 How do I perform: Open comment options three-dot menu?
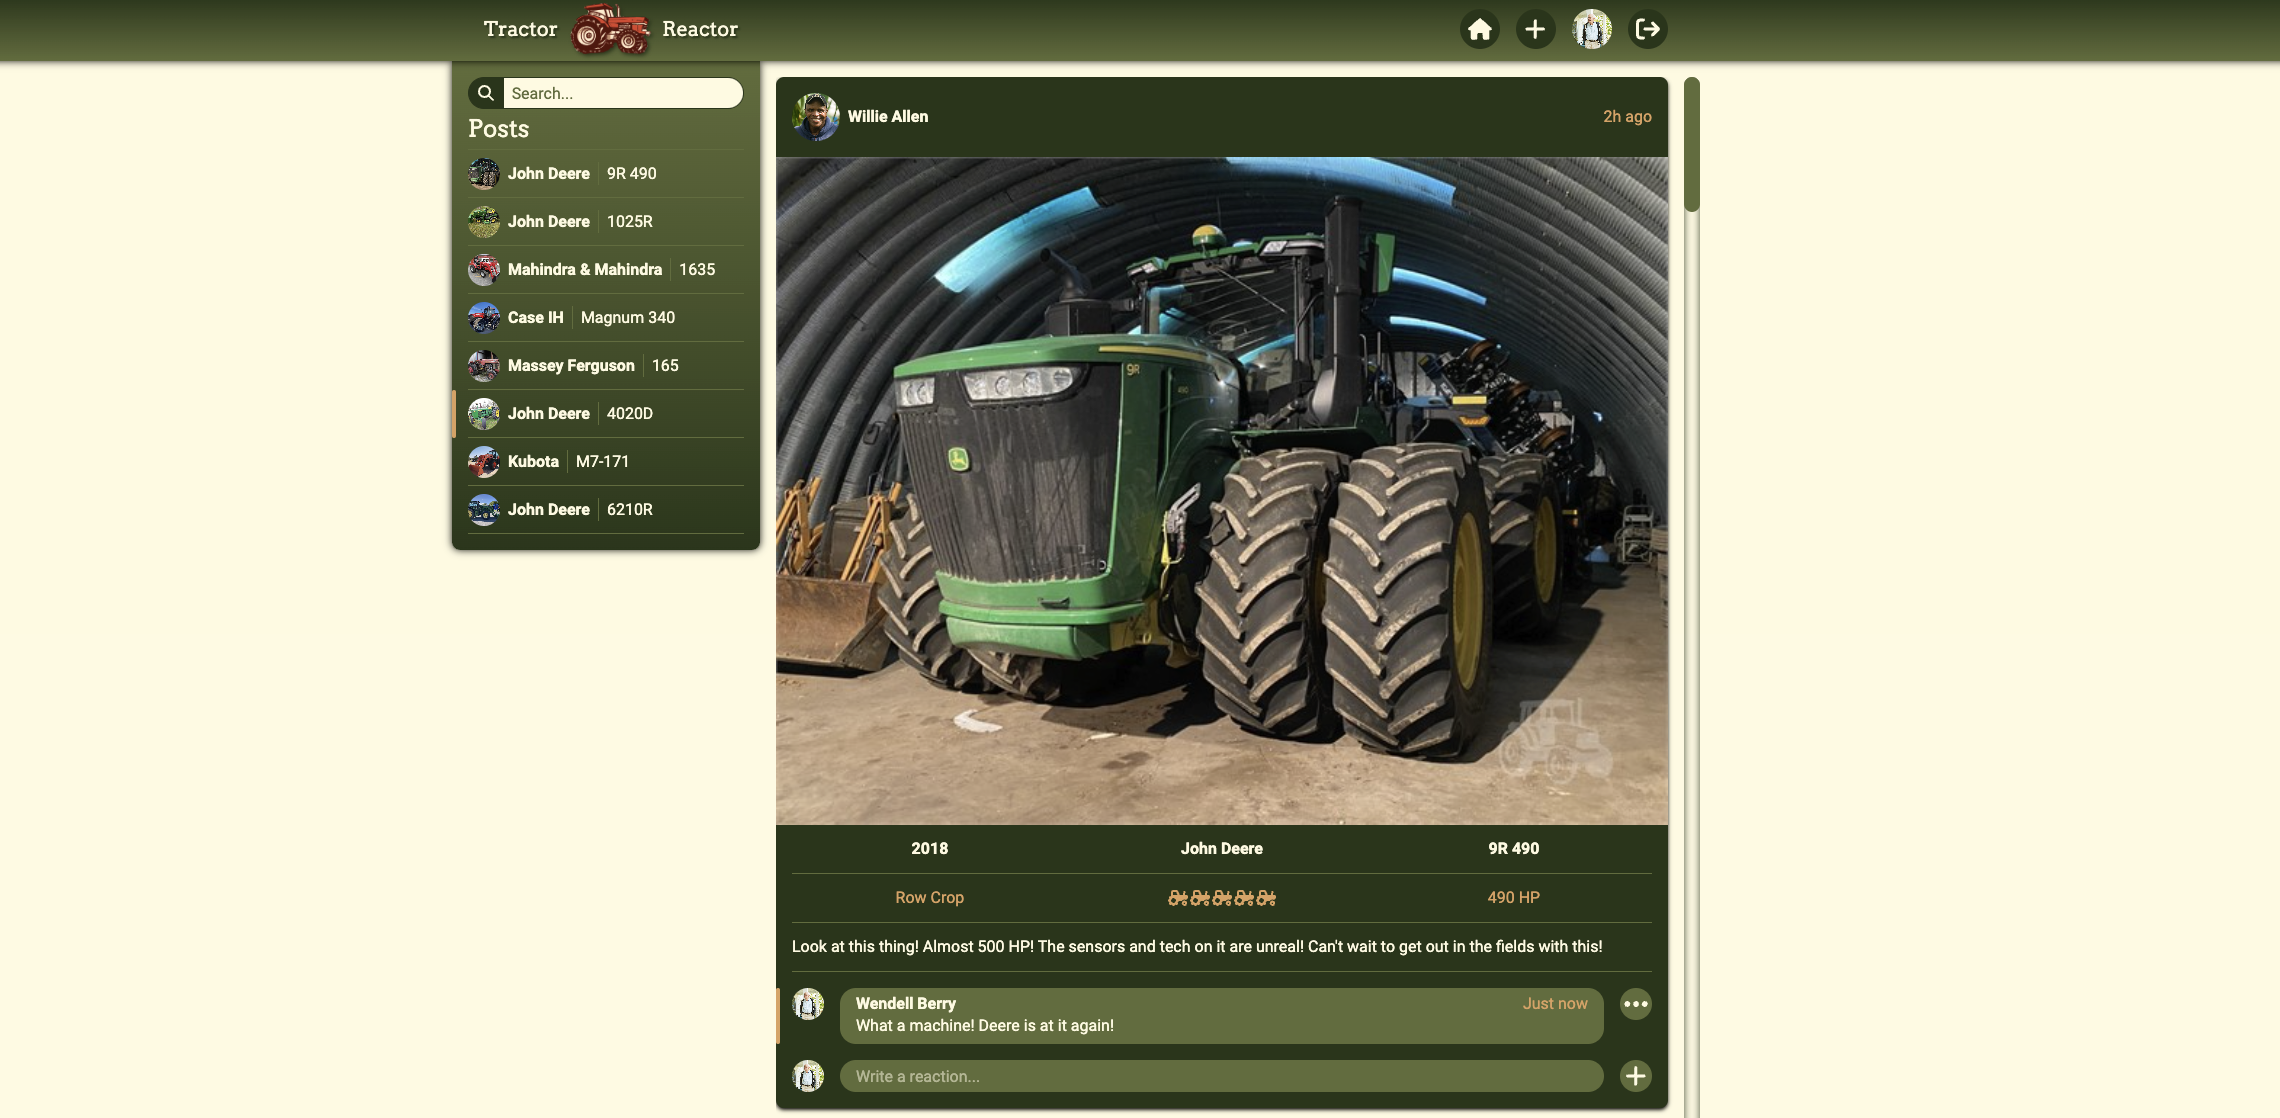click(x=1635, y=1004)
